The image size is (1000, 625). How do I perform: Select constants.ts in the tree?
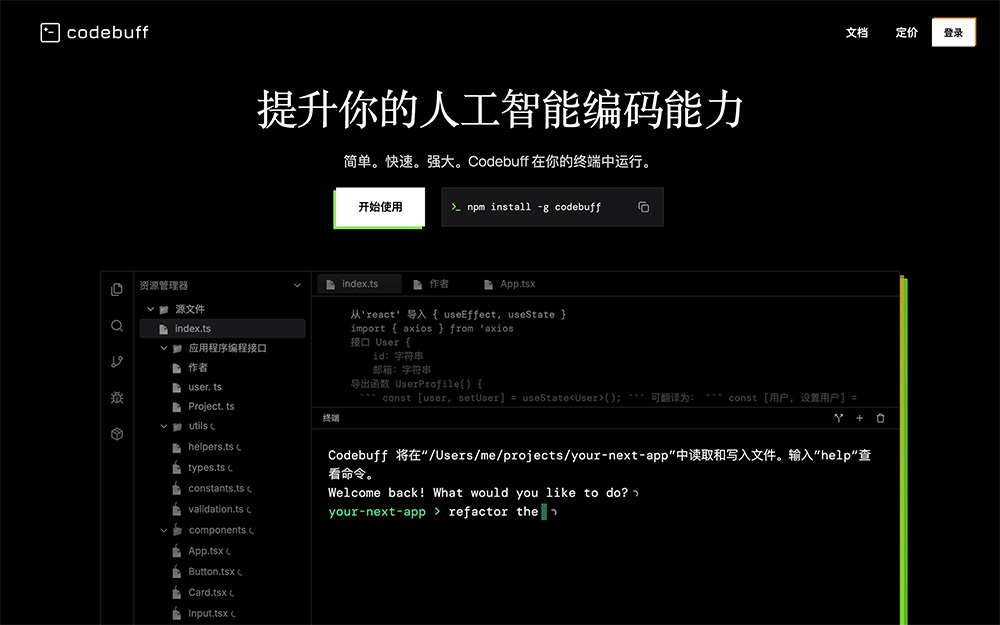[216, 489]
